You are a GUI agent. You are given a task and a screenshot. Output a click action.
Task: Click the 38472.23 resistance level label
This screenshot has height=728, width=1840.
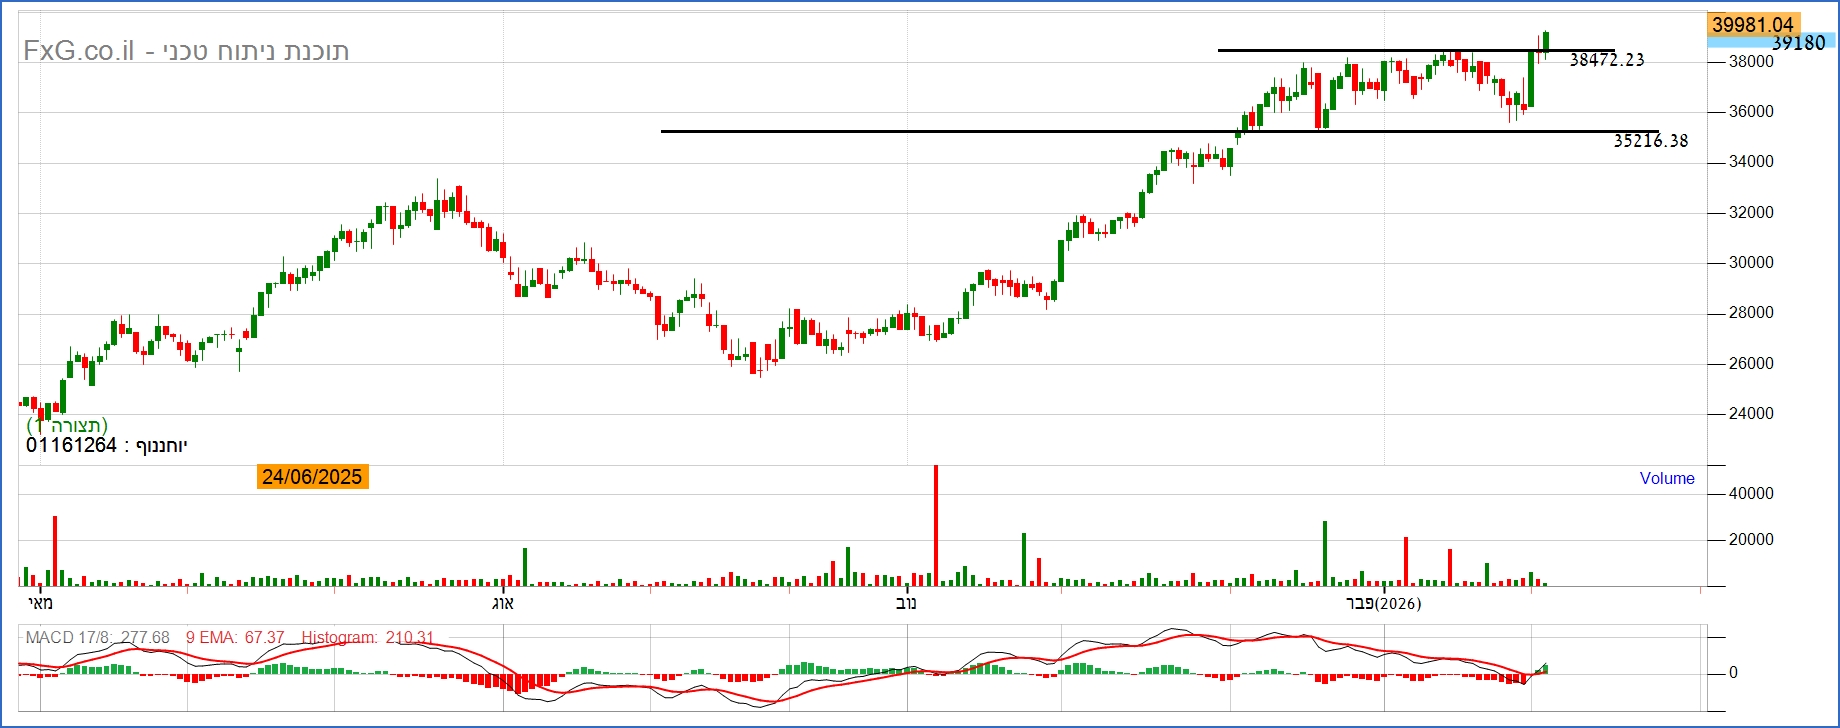click(x=1607, y=60)
